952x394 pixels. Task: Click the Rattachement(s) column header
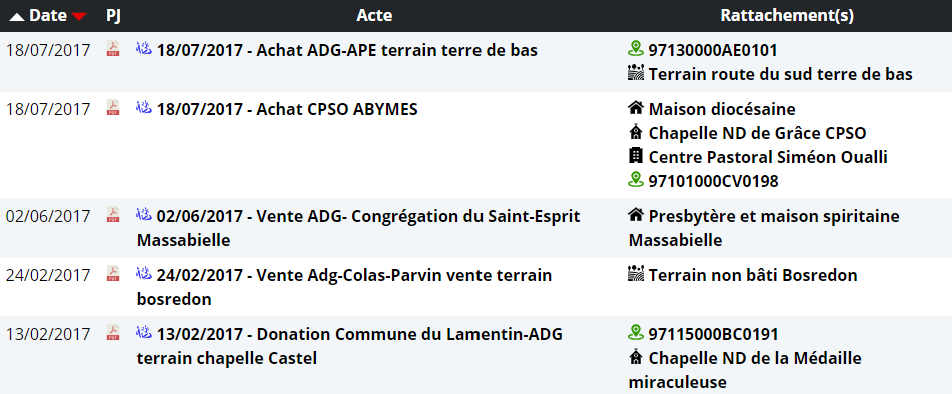787,16
